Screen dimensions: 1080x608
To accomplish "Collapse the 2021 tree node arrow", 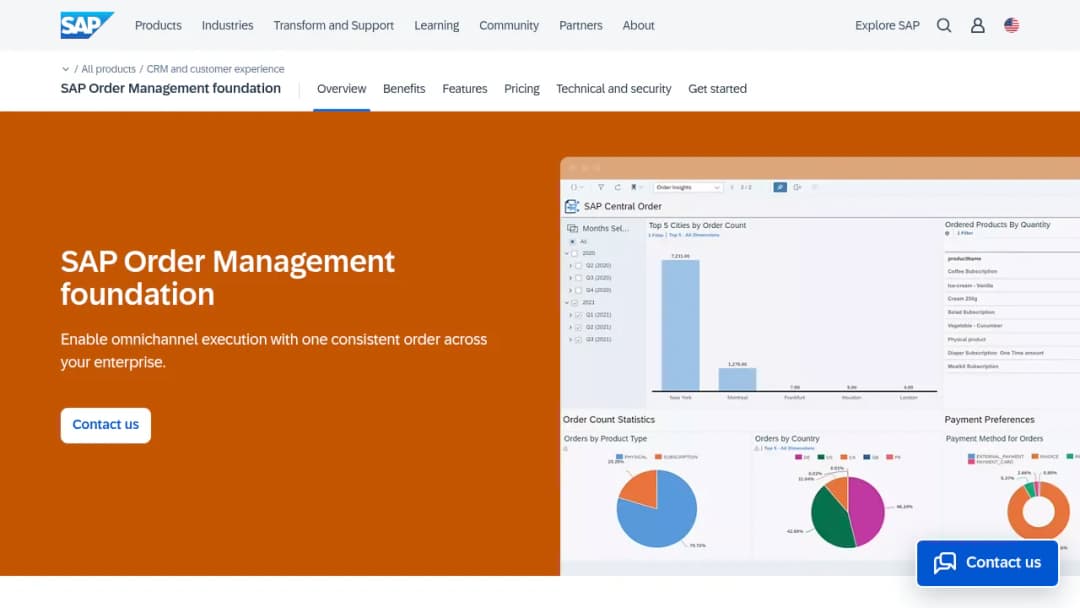I will 567,302.
